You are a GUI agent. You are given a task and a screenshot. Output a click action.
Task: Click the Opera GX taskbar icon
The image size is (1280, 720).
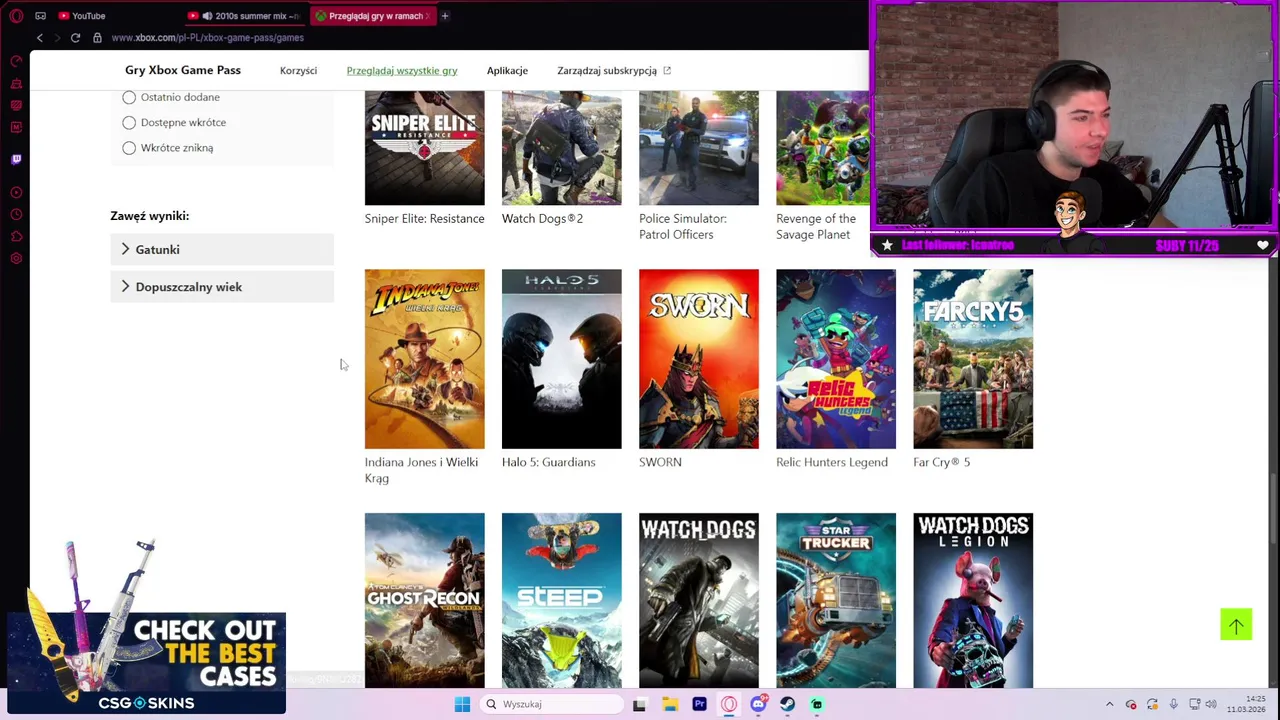729,704
